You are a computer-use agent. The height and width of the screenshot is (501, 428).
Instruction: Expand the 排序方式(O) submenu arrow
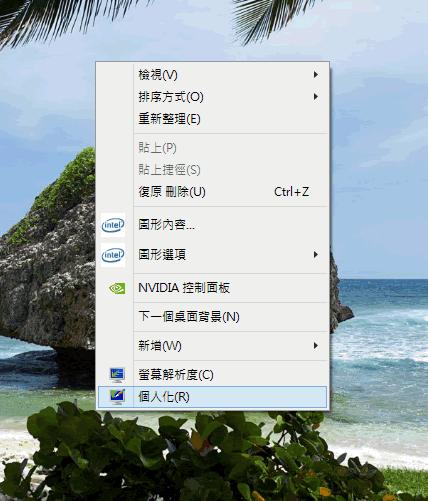tap(315, 97)
